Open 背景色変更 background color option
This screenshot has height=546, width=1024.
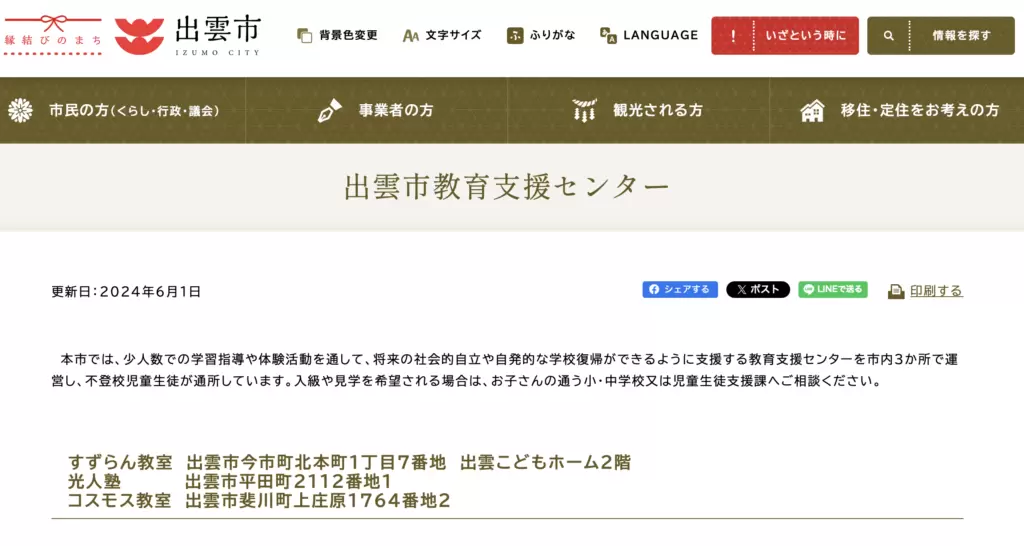337,35
